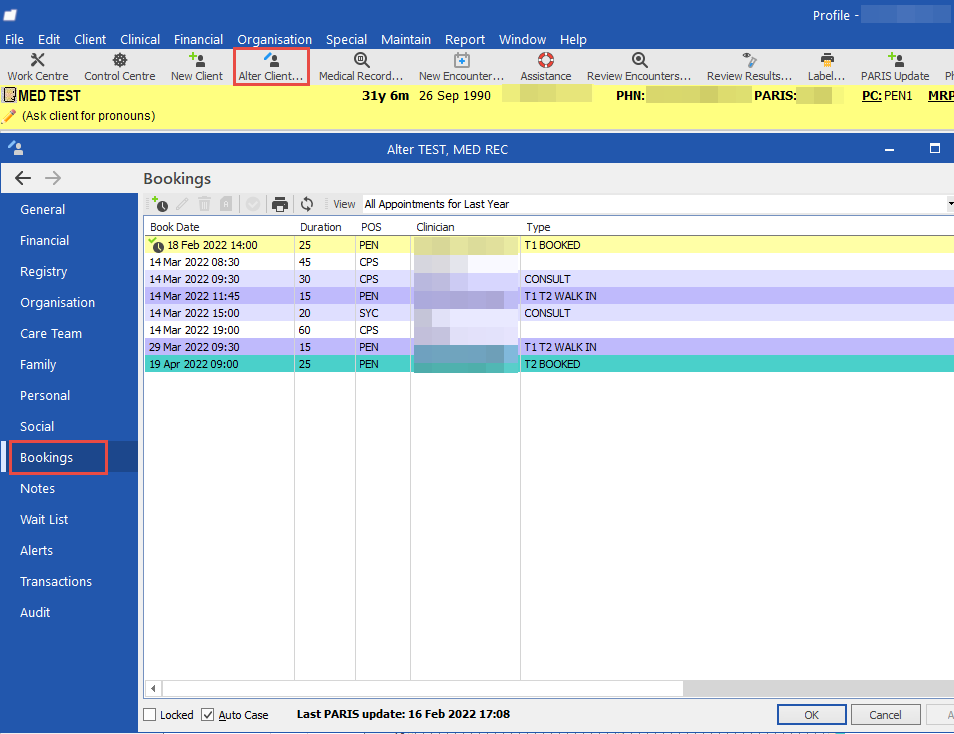Open the View appointments filter dropdown
This screenshot has height=734, width=954.
948,203
